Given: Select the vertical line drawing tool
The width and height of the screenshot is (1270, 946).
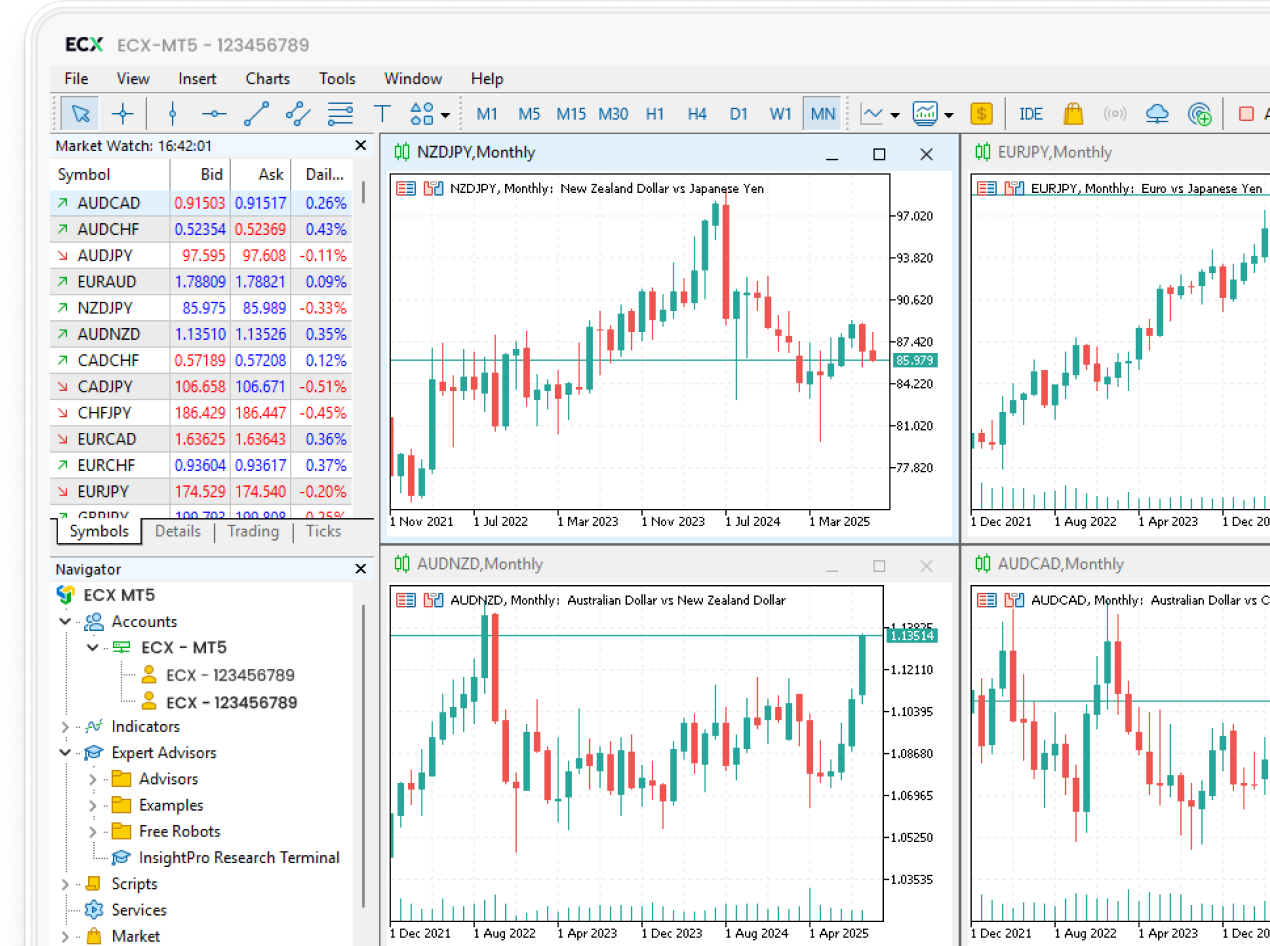Looking at the screenshot, I should point(172,114).
